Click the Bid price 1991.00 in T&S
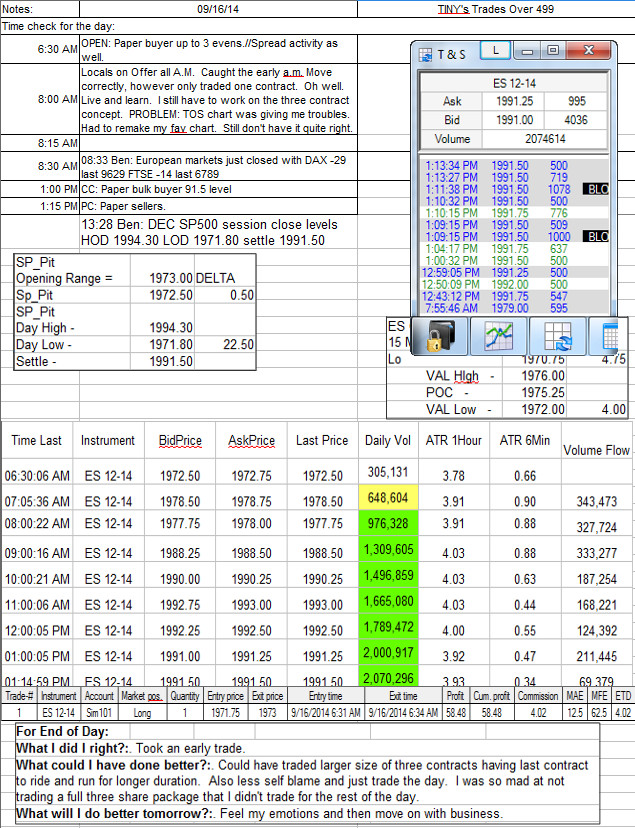Image resolution: width=635 pixels, height=828 pixels. click(514, 120)
